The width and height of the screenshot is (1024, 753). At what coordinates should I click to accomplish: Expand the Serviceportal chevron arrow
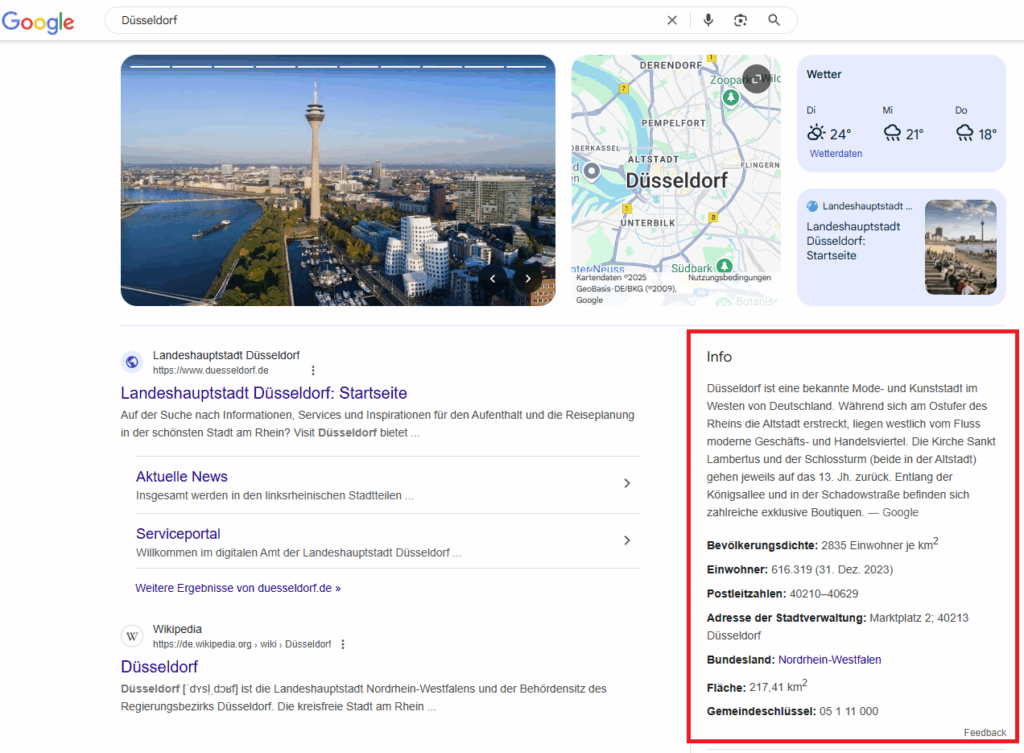[627, 541]
